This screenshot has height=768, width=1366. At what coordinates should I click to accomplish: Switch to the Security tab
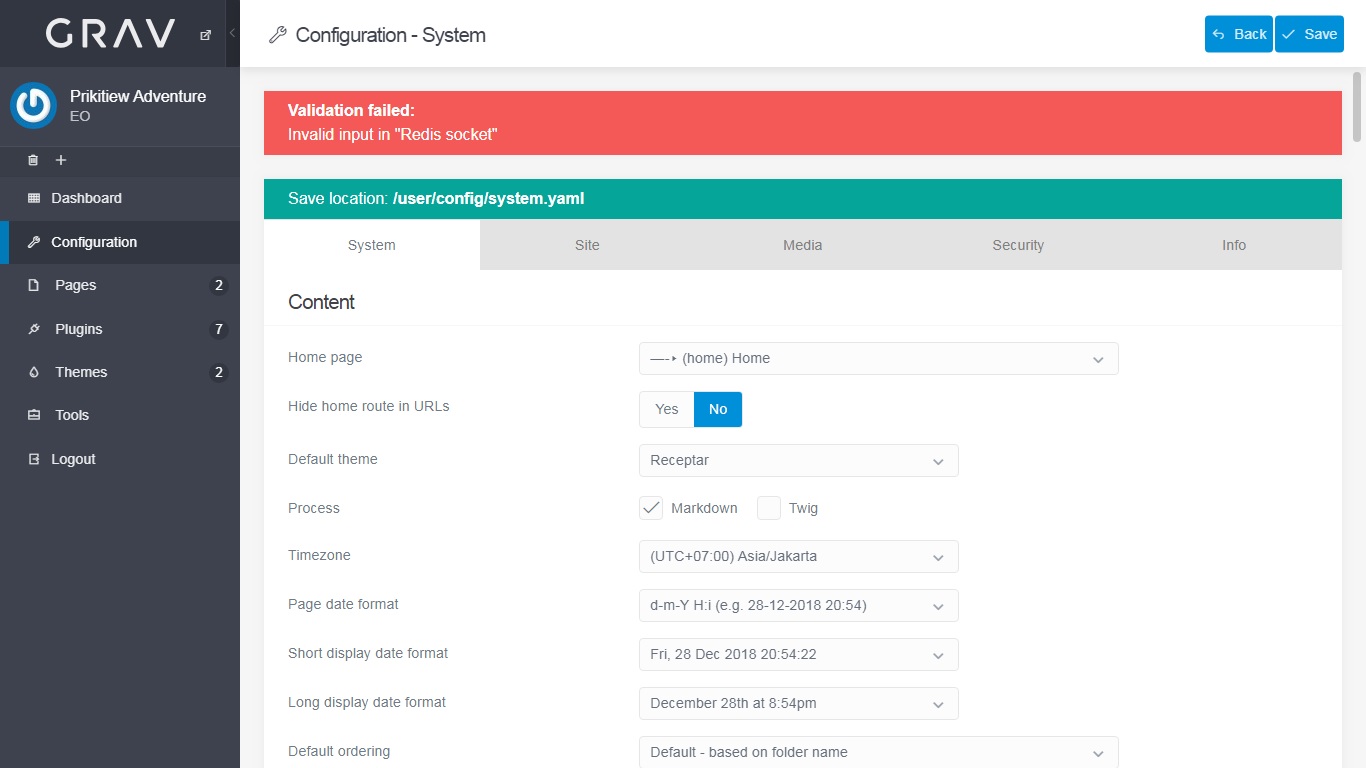click(x=1018, y=245)
